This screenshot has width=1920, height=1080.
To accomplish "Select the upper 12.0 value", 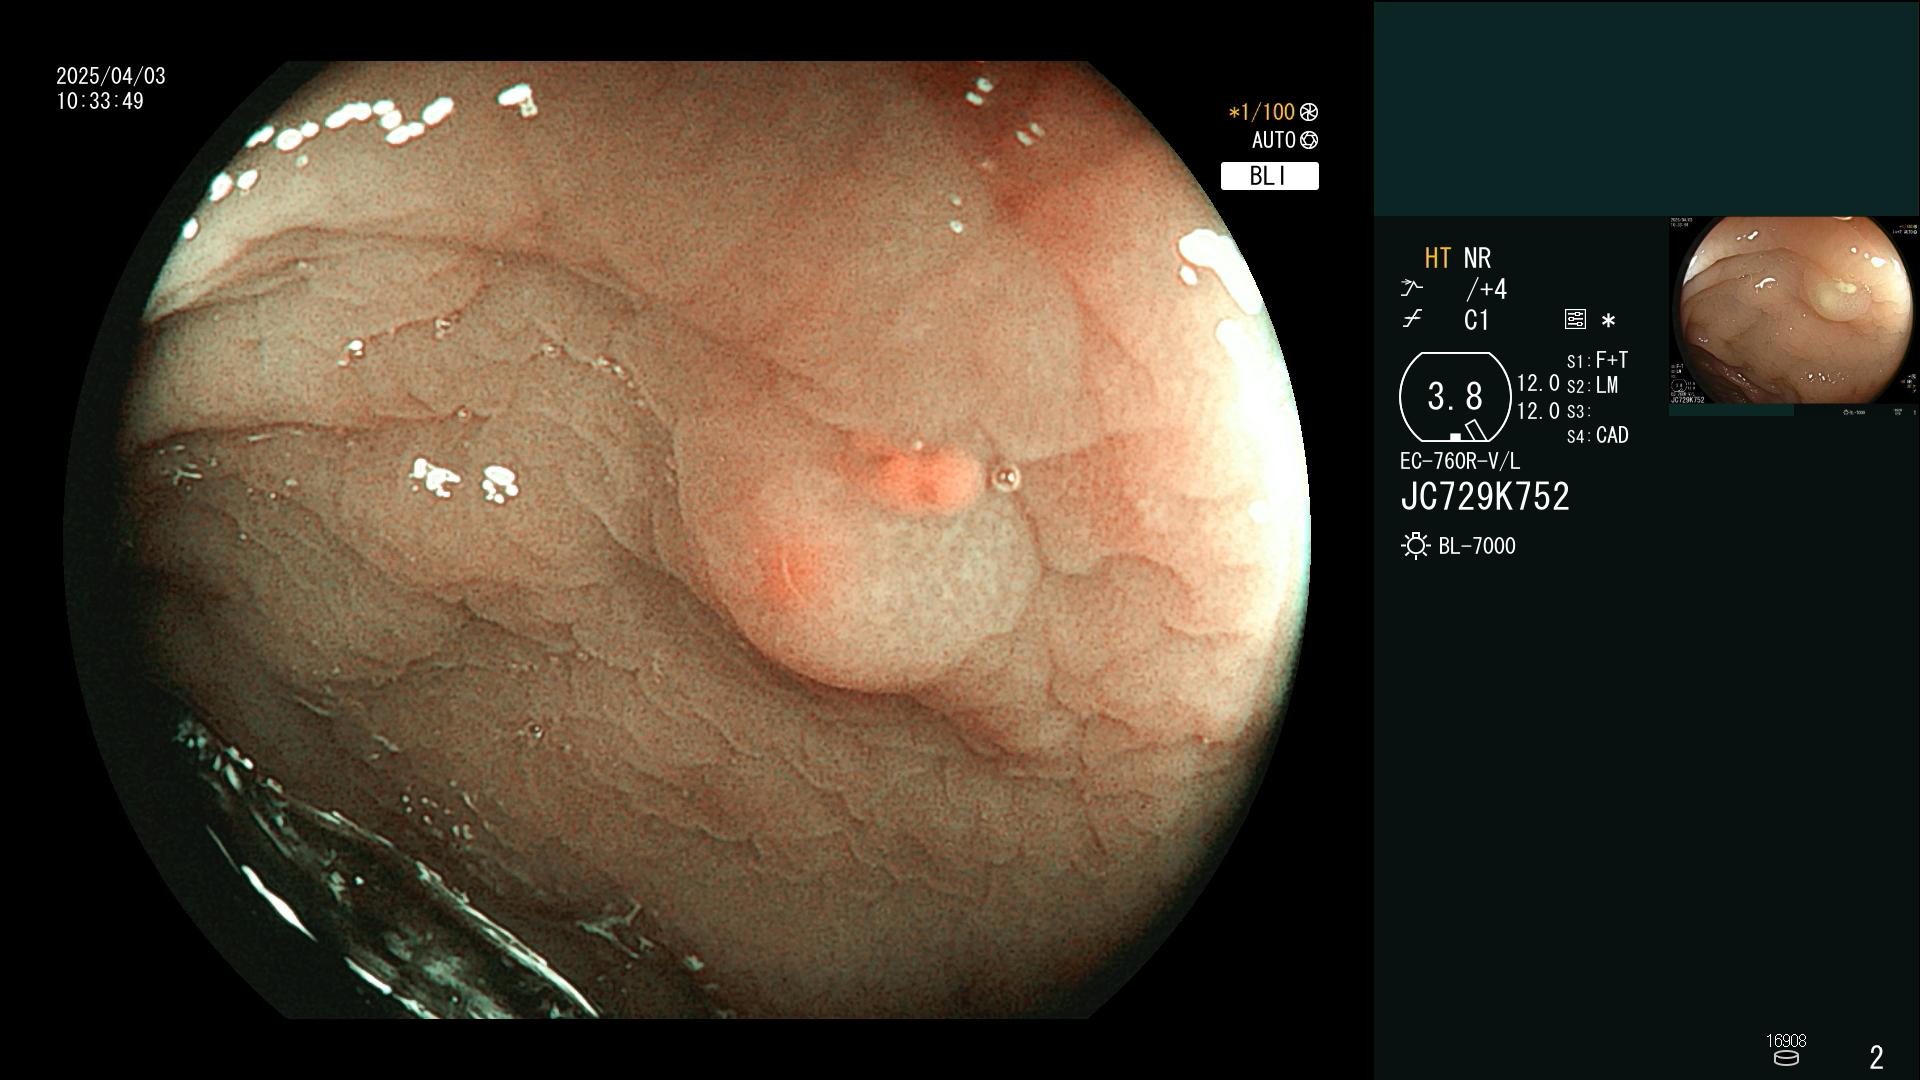I will tap(1538, 383).
